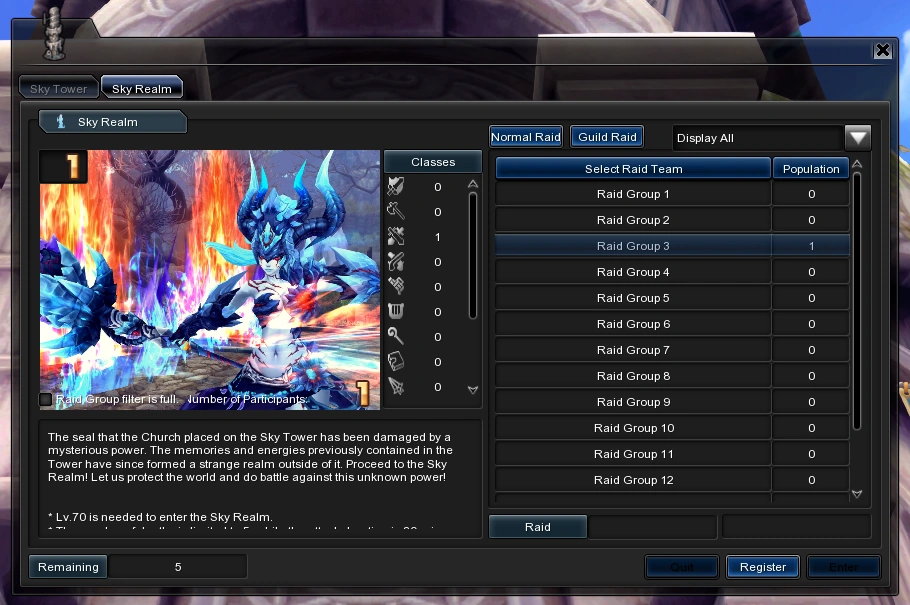Viewport: 910px width, 605px height.
Task: Click the Raid button below the list
Action: pos(537,527)
